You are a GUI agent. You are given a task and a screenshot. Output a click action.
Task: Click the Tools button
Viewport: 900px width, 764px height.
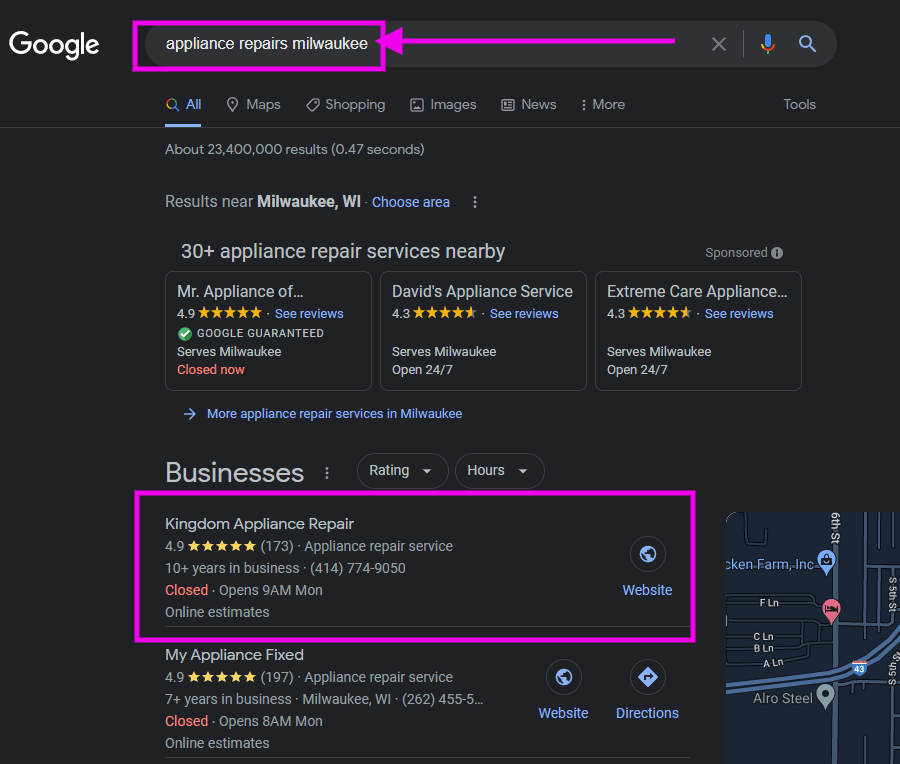pos(799,104)
